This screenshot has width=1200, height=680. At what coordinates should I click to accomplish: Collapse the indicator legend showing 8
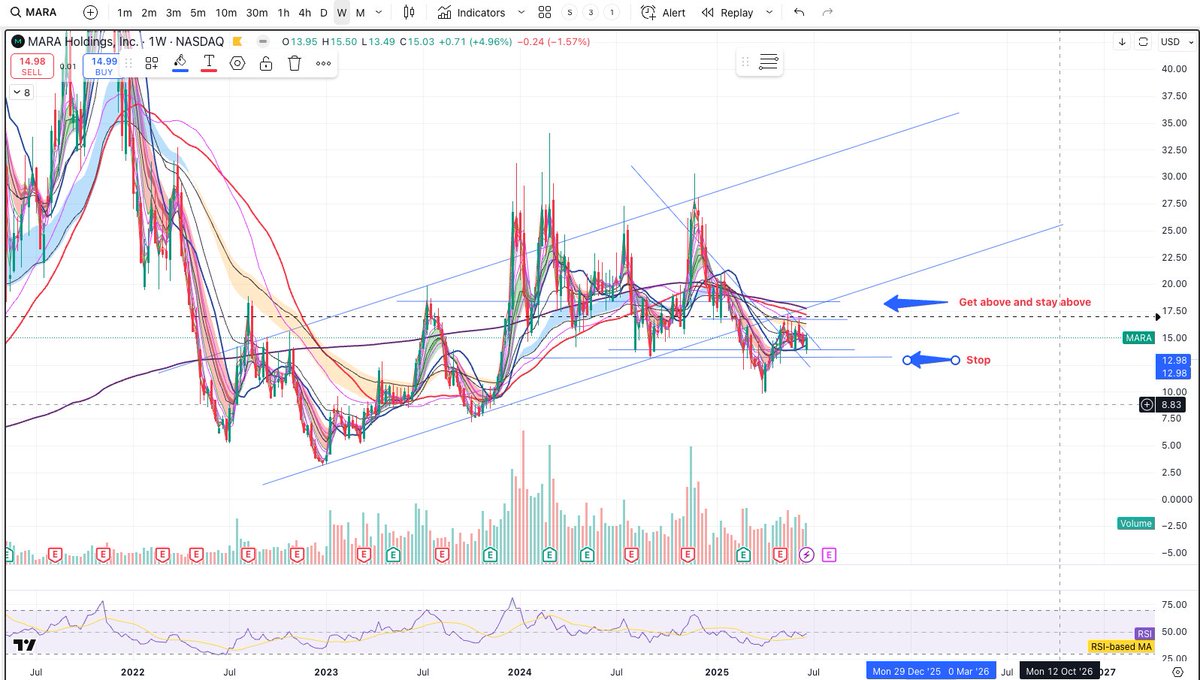coord(20,92)
